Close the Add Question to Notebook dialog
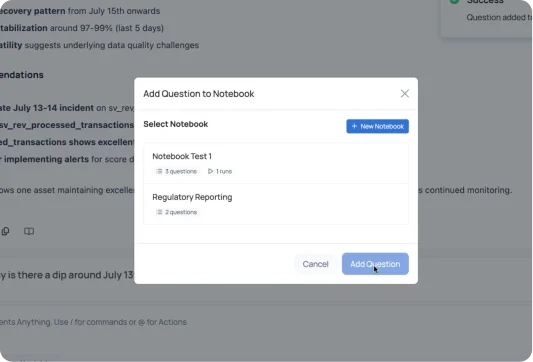 click(x=405, y=93)
